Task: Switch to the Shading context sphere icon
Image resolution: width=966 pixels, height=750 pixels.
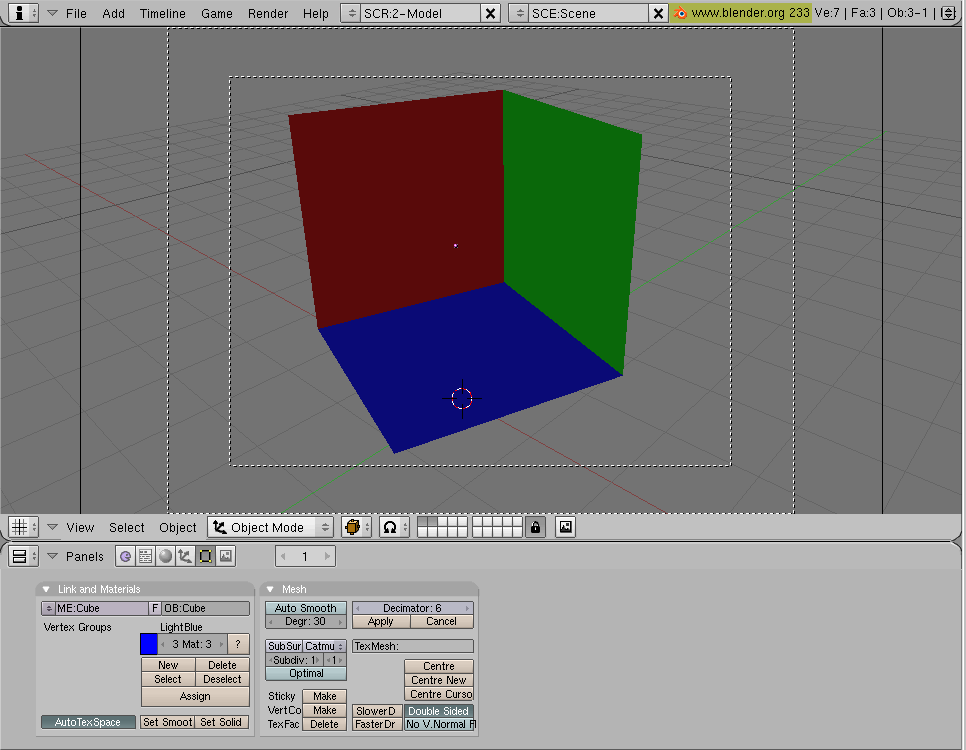Action: pyautogui.click(x=165, y=556)
